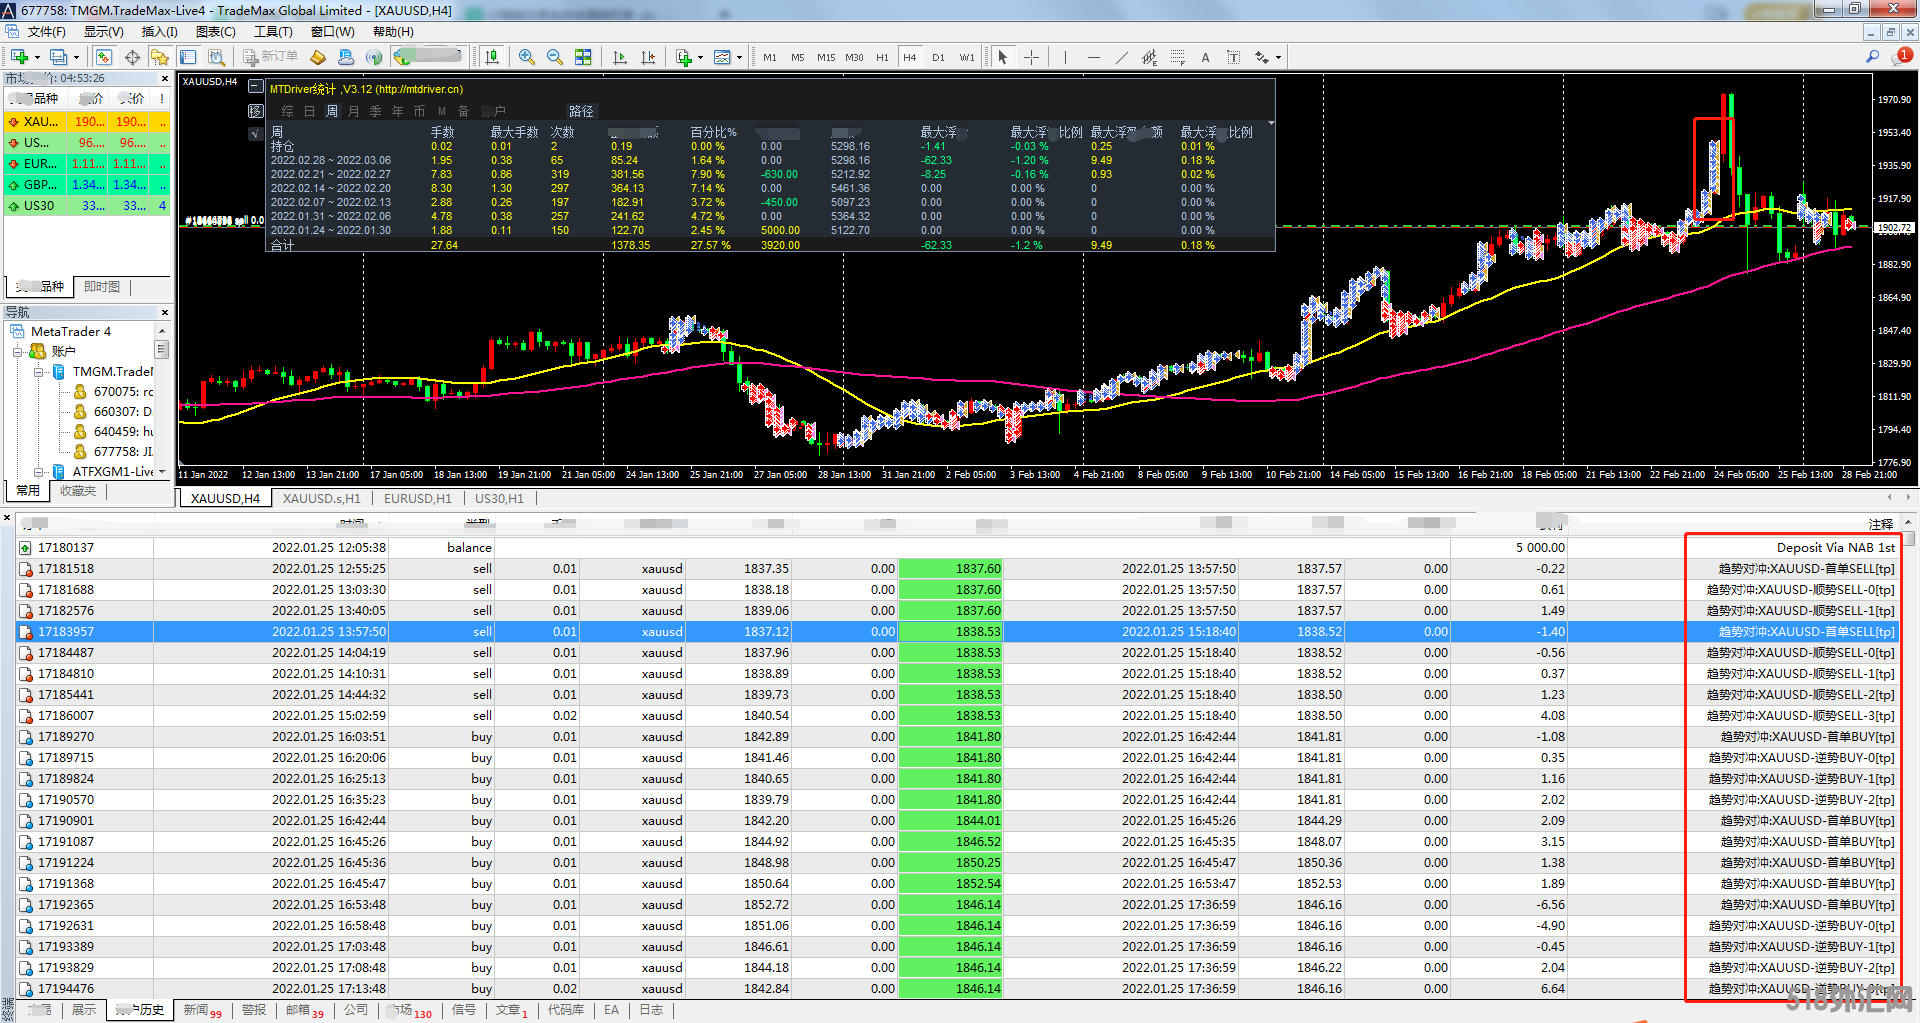Open the 图表(C) menu

[215, 32]
